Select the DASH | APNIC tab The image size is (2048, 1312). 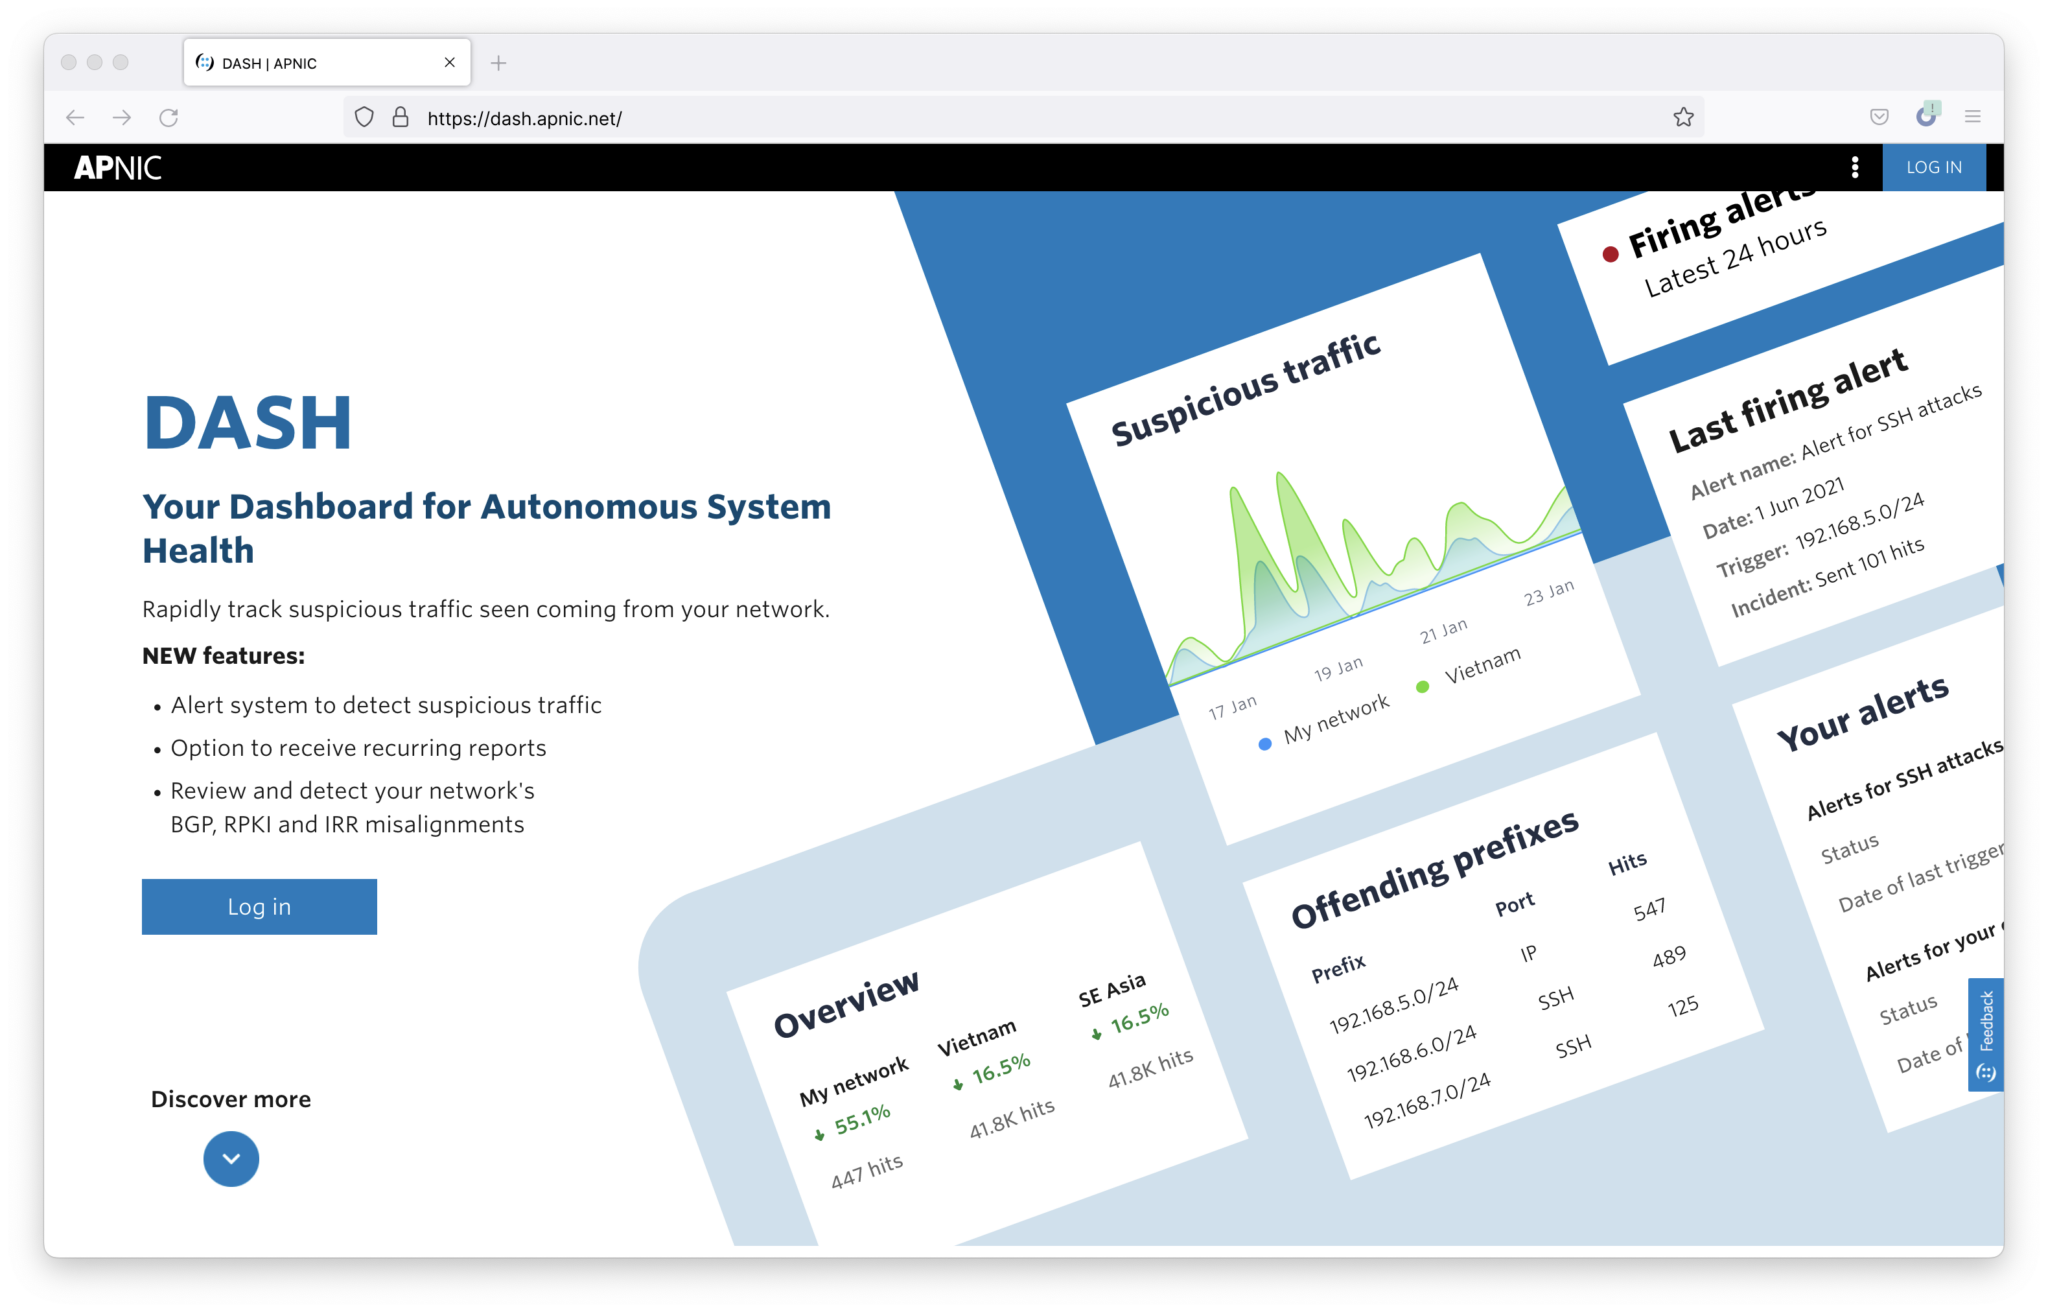pos(300,63)
